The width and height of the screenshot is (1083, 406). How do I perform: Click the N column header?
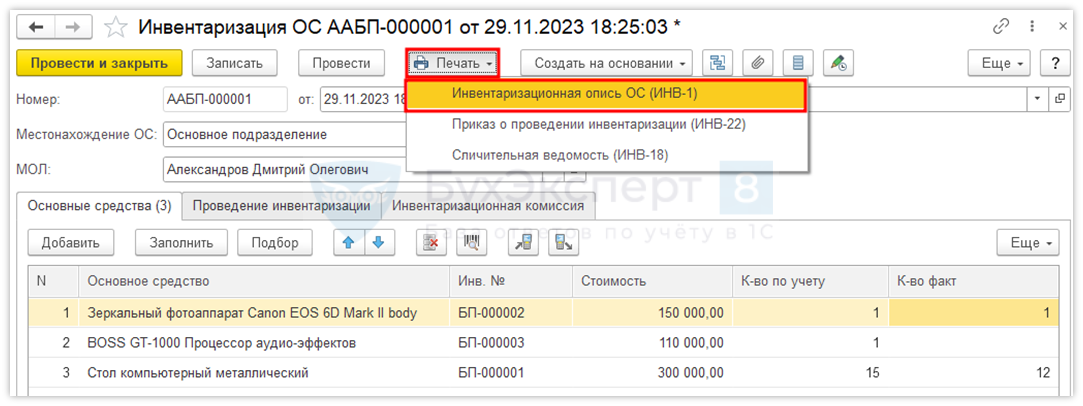point(53,281)
